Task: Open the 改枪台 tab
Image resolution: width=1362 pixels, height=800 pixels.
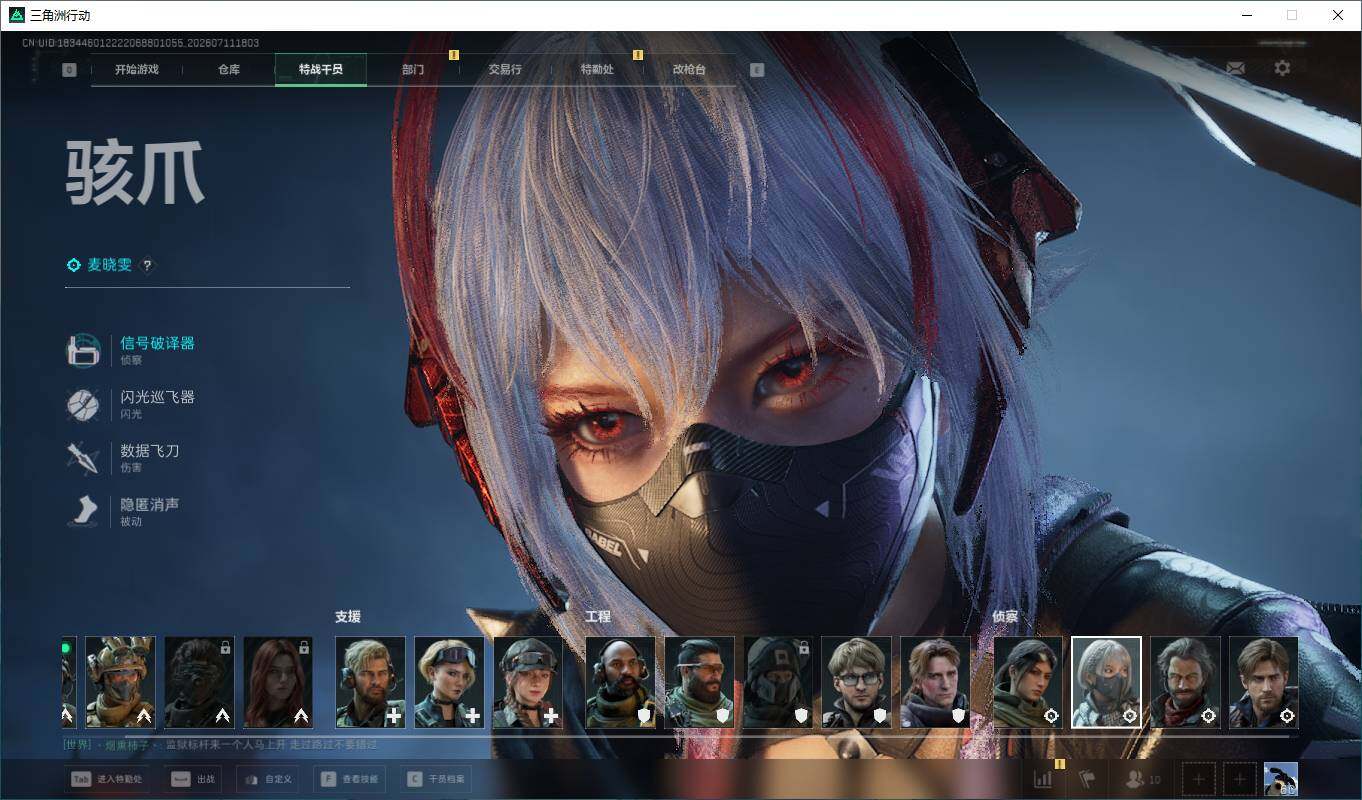Action: tap(689, 70)
